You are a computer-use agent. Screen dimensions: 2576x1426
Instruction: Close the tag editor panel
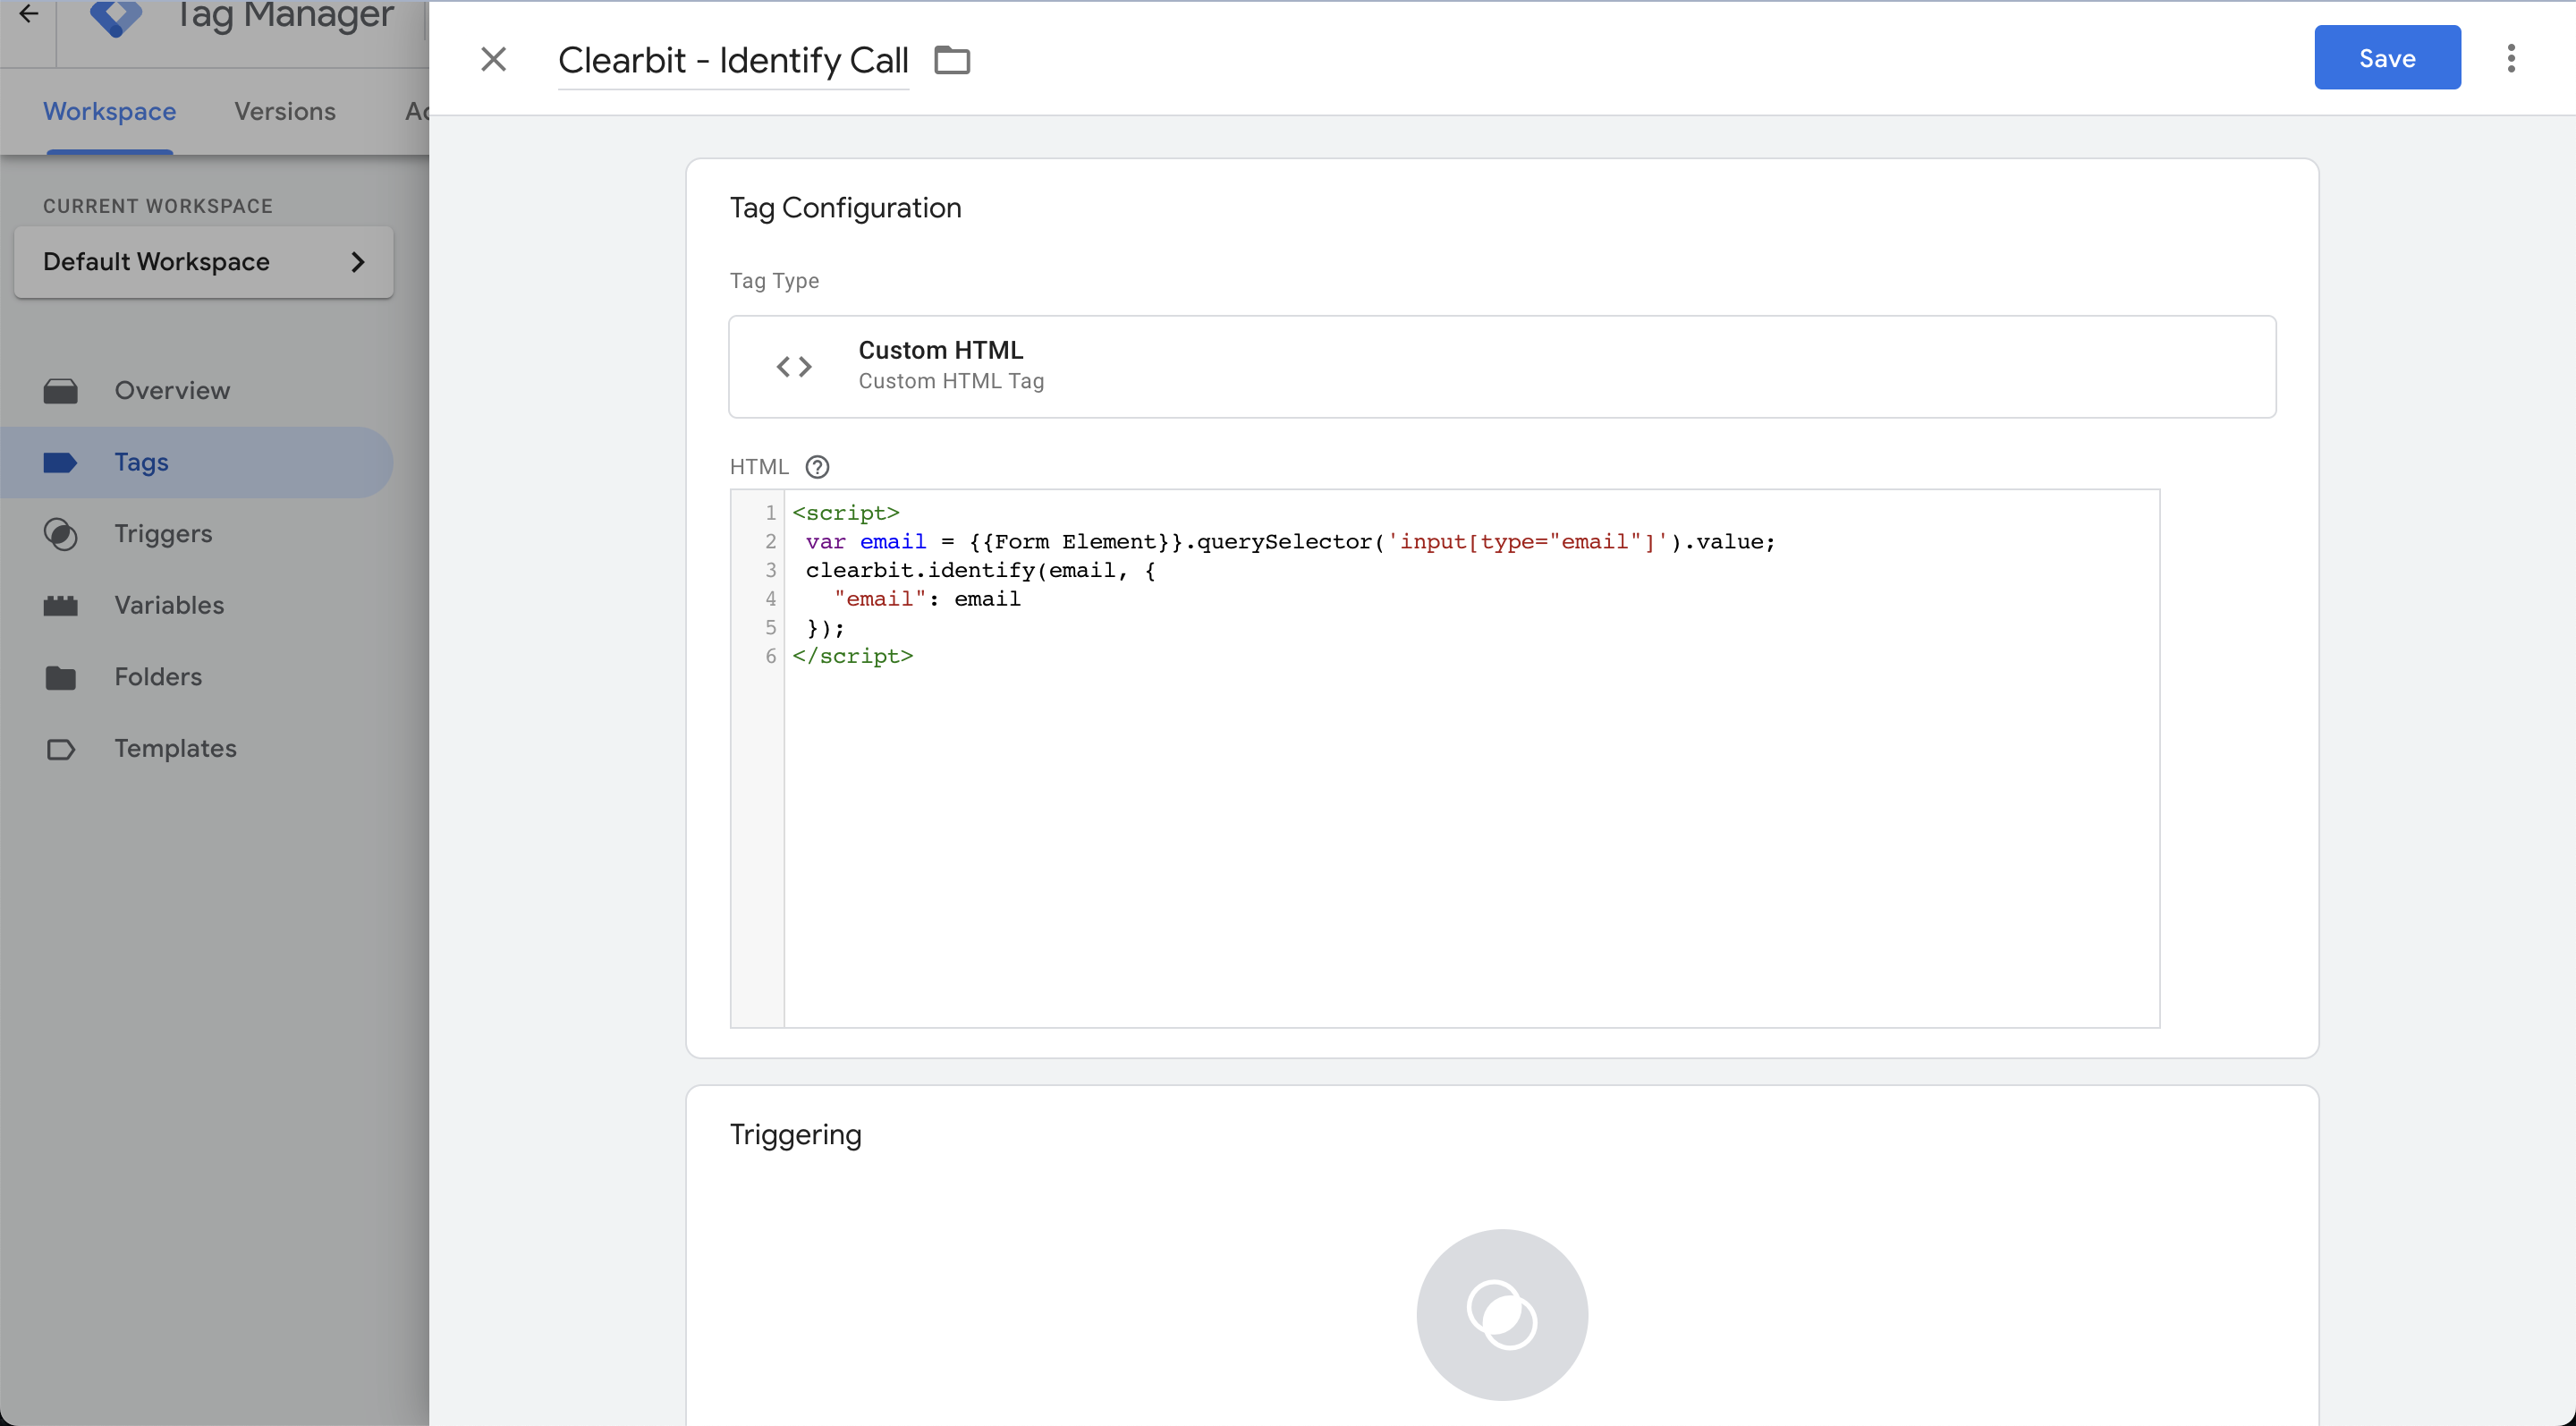493,59
